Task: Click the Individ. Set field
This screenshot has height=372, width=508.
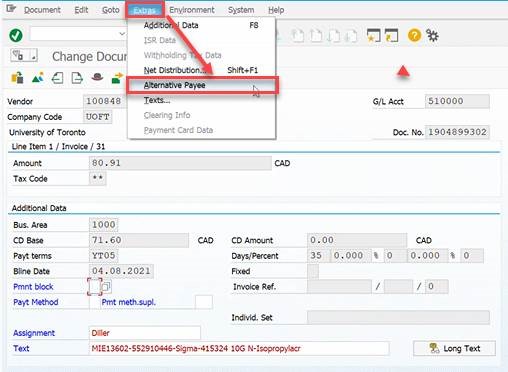Action: [x=398, y=317]
